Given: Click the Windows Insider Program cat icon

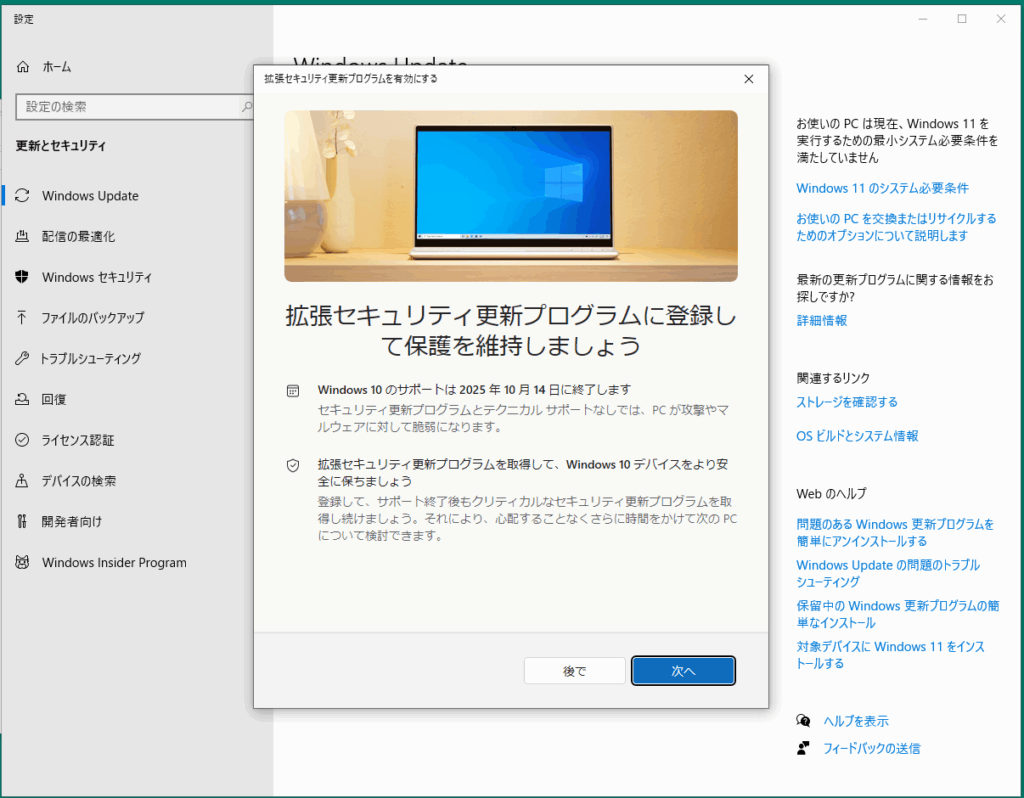Looking at the screenshot, I should click(22, 562).
